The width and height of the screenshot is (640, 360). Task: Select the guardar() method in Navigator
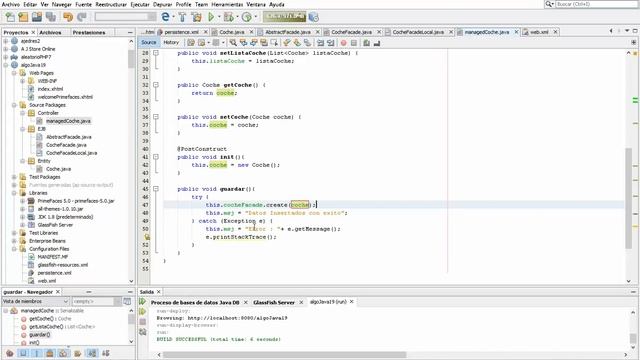click(x=40, y=335)
